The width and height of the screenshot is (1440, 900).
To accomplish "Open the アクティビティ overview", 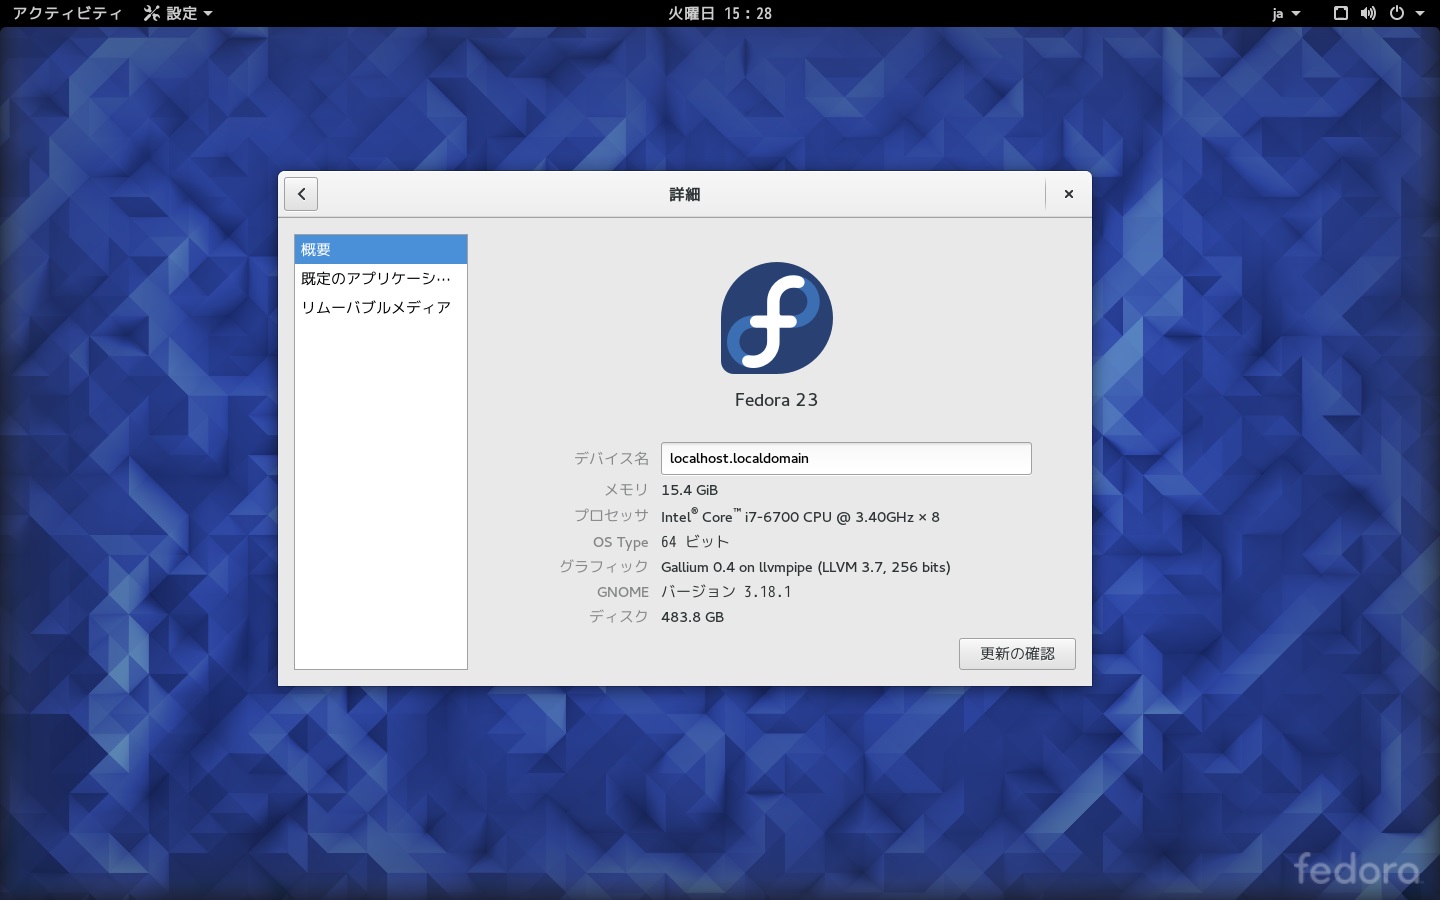I will 67,13.
